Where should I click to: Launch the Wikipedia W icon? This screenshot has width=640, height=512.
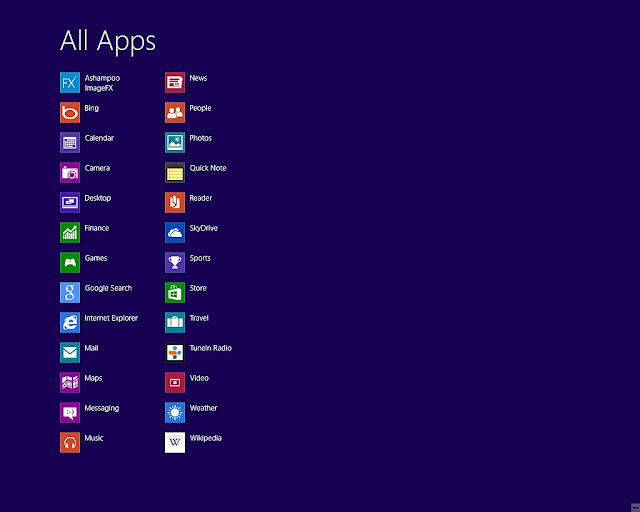click(x=175, y=443)
